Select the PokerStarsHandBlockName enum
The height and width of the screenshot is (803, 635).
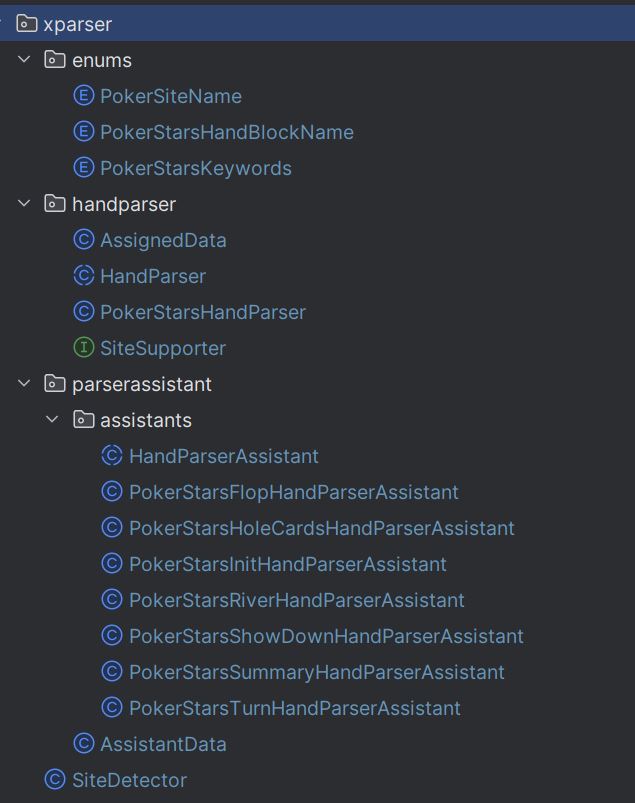[x=226, y=132]
